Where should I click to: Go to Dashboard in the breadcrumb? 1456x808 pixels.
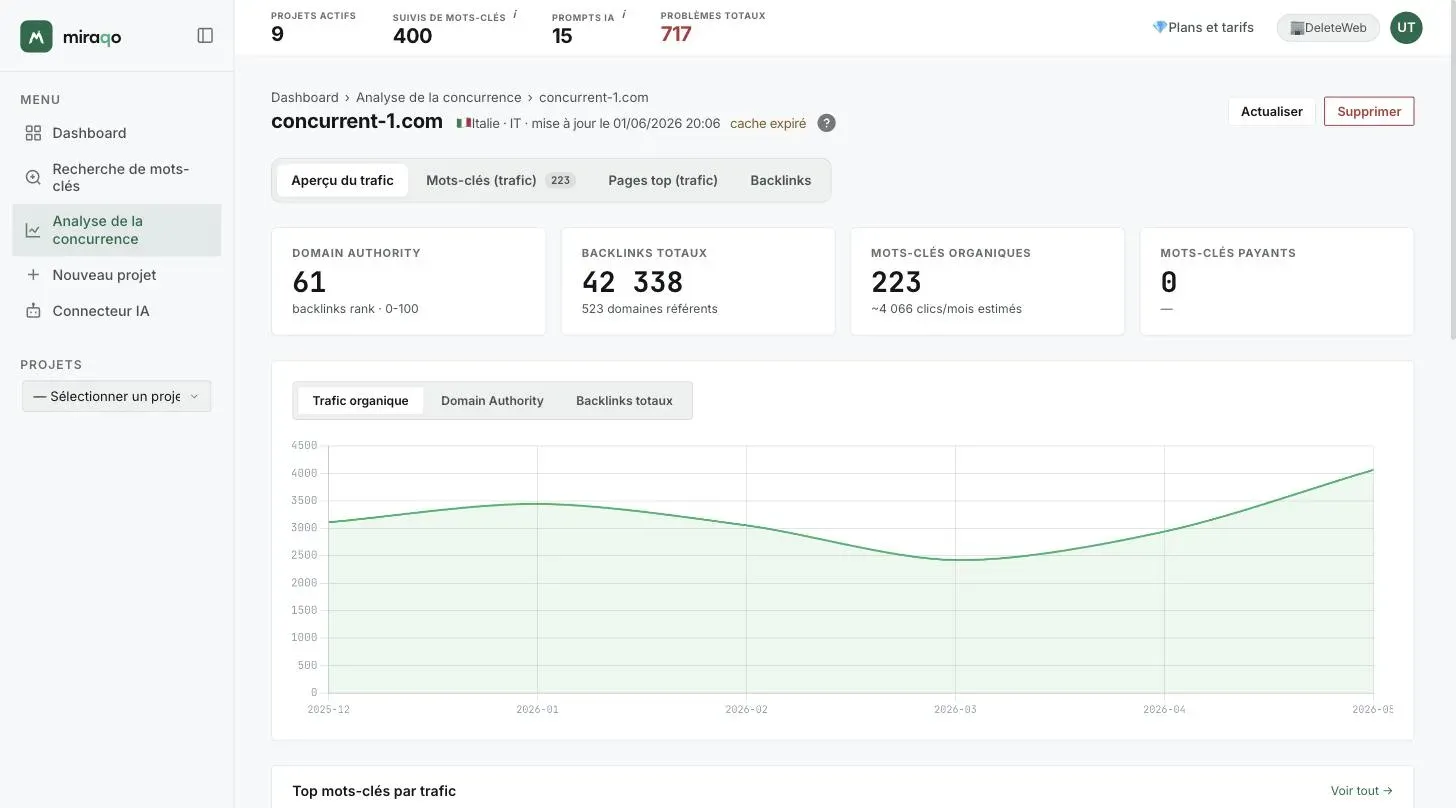[x=305, y=98]
